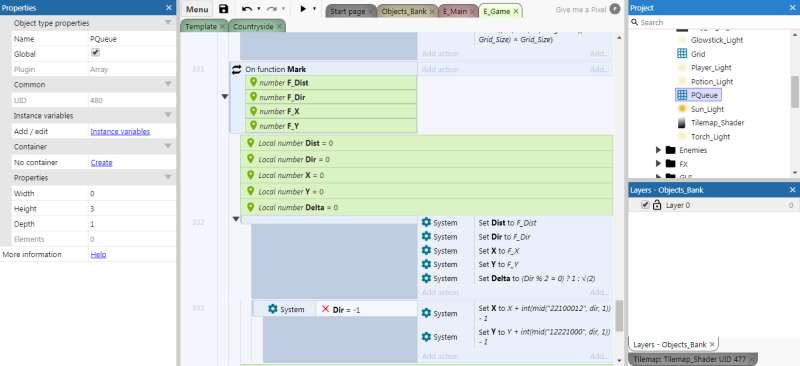Viewport: 800px width, 366px height.
Task: Click the System gear for Set Dist action
Action: point(427,223)
